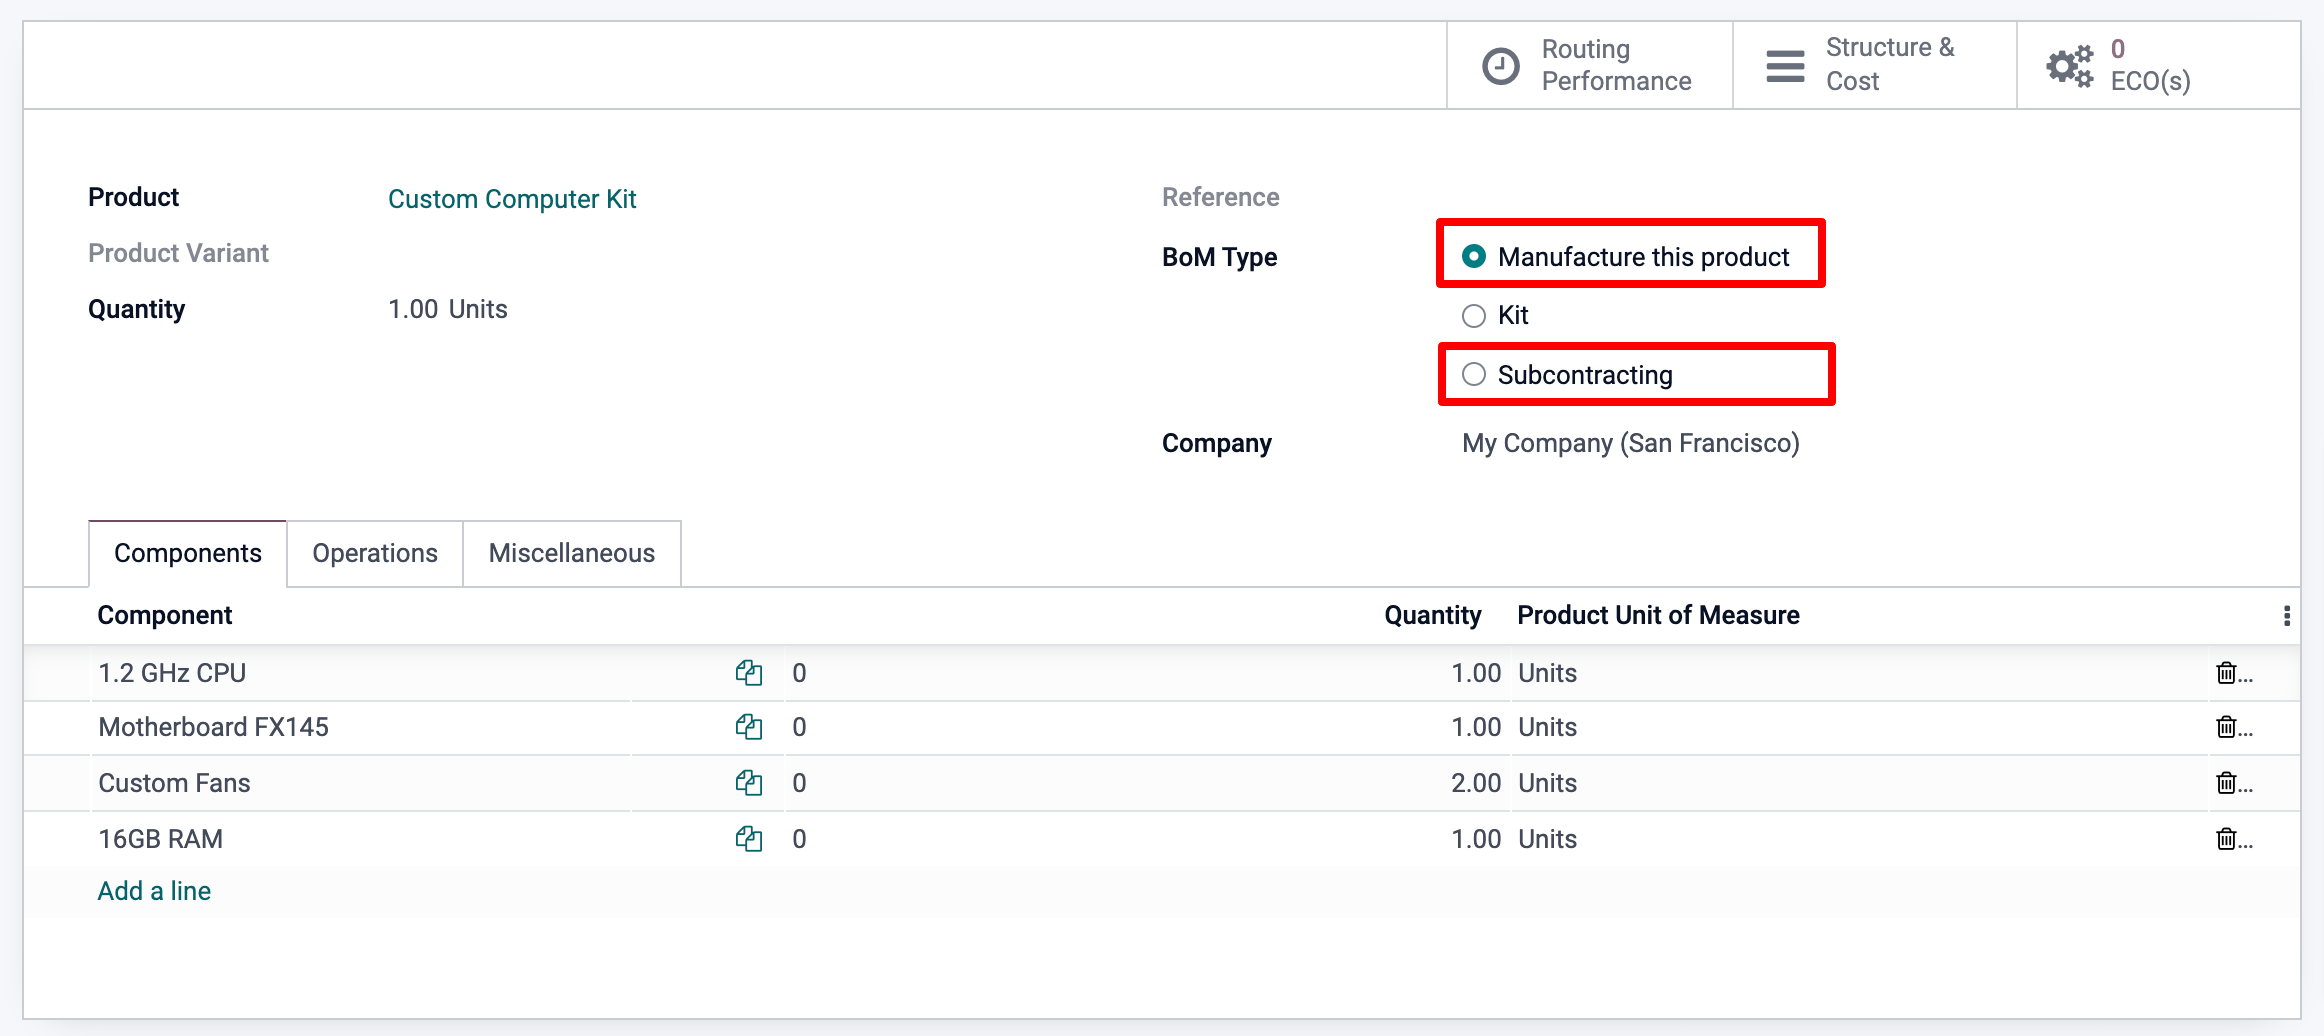Choose Subcontracting as BoM type
Screen dimensions: 2324x1036
1474,375
